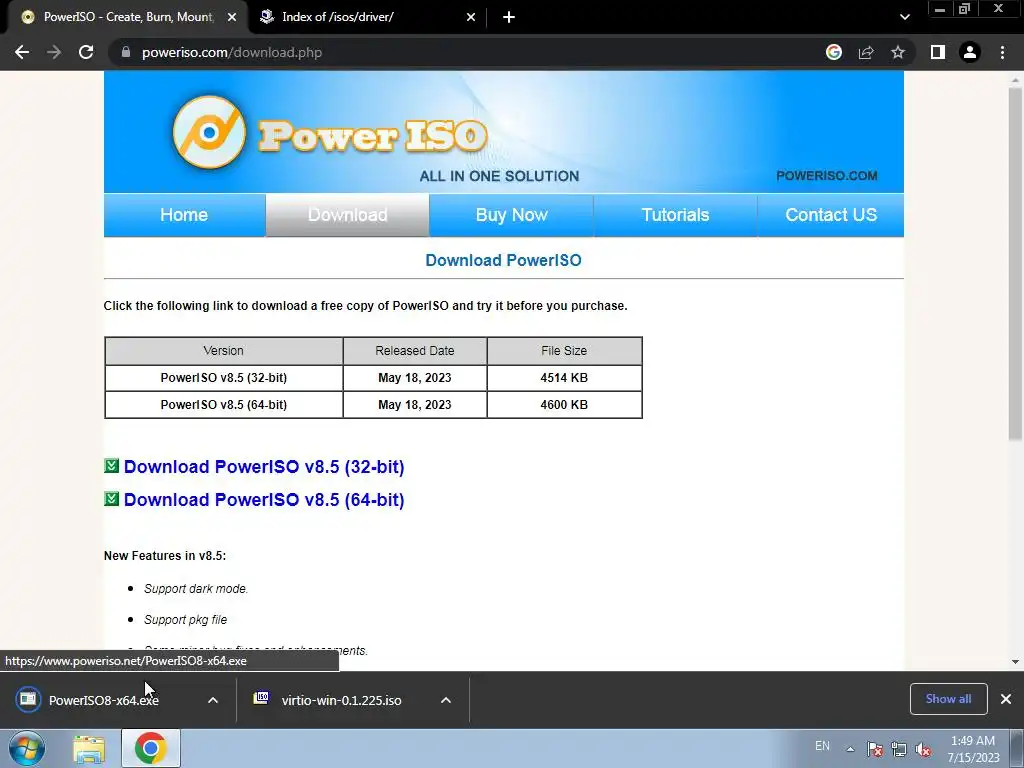Click the File Size column header
1024x768 pixels.
pyautogui.click(x=564, y=351)
